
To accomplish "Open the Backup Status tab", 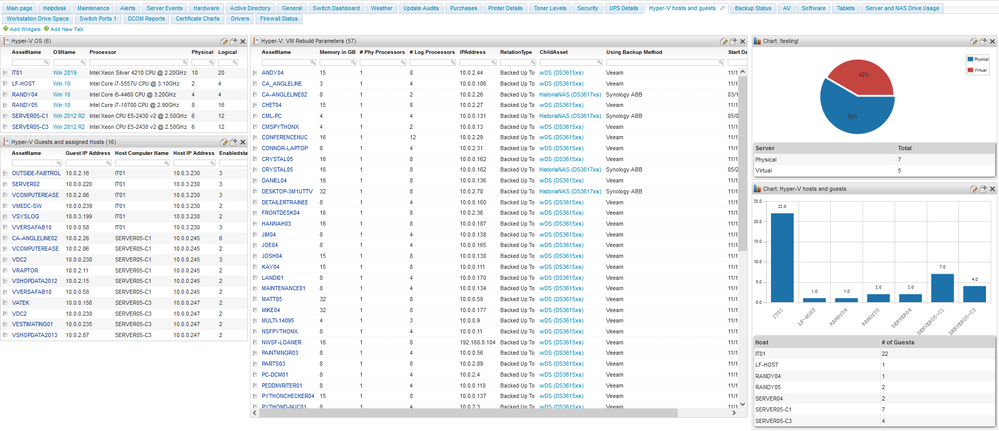I will [753, 7].
